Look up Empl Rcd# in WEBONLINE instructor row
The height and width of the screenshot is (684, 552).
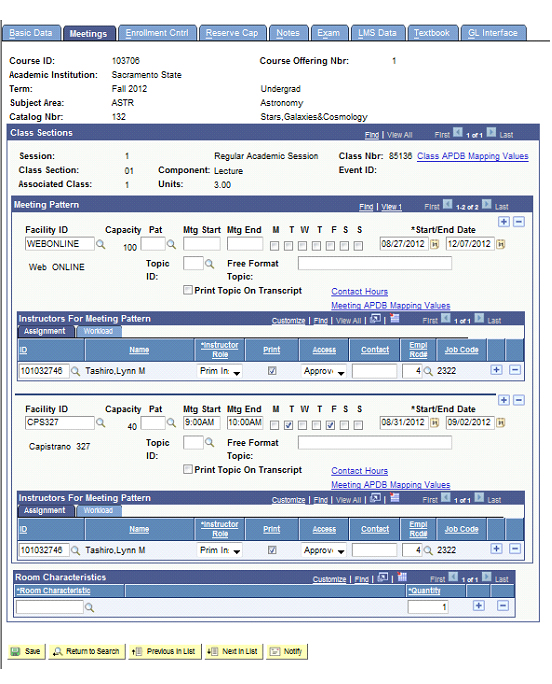(x=429, y=371)
